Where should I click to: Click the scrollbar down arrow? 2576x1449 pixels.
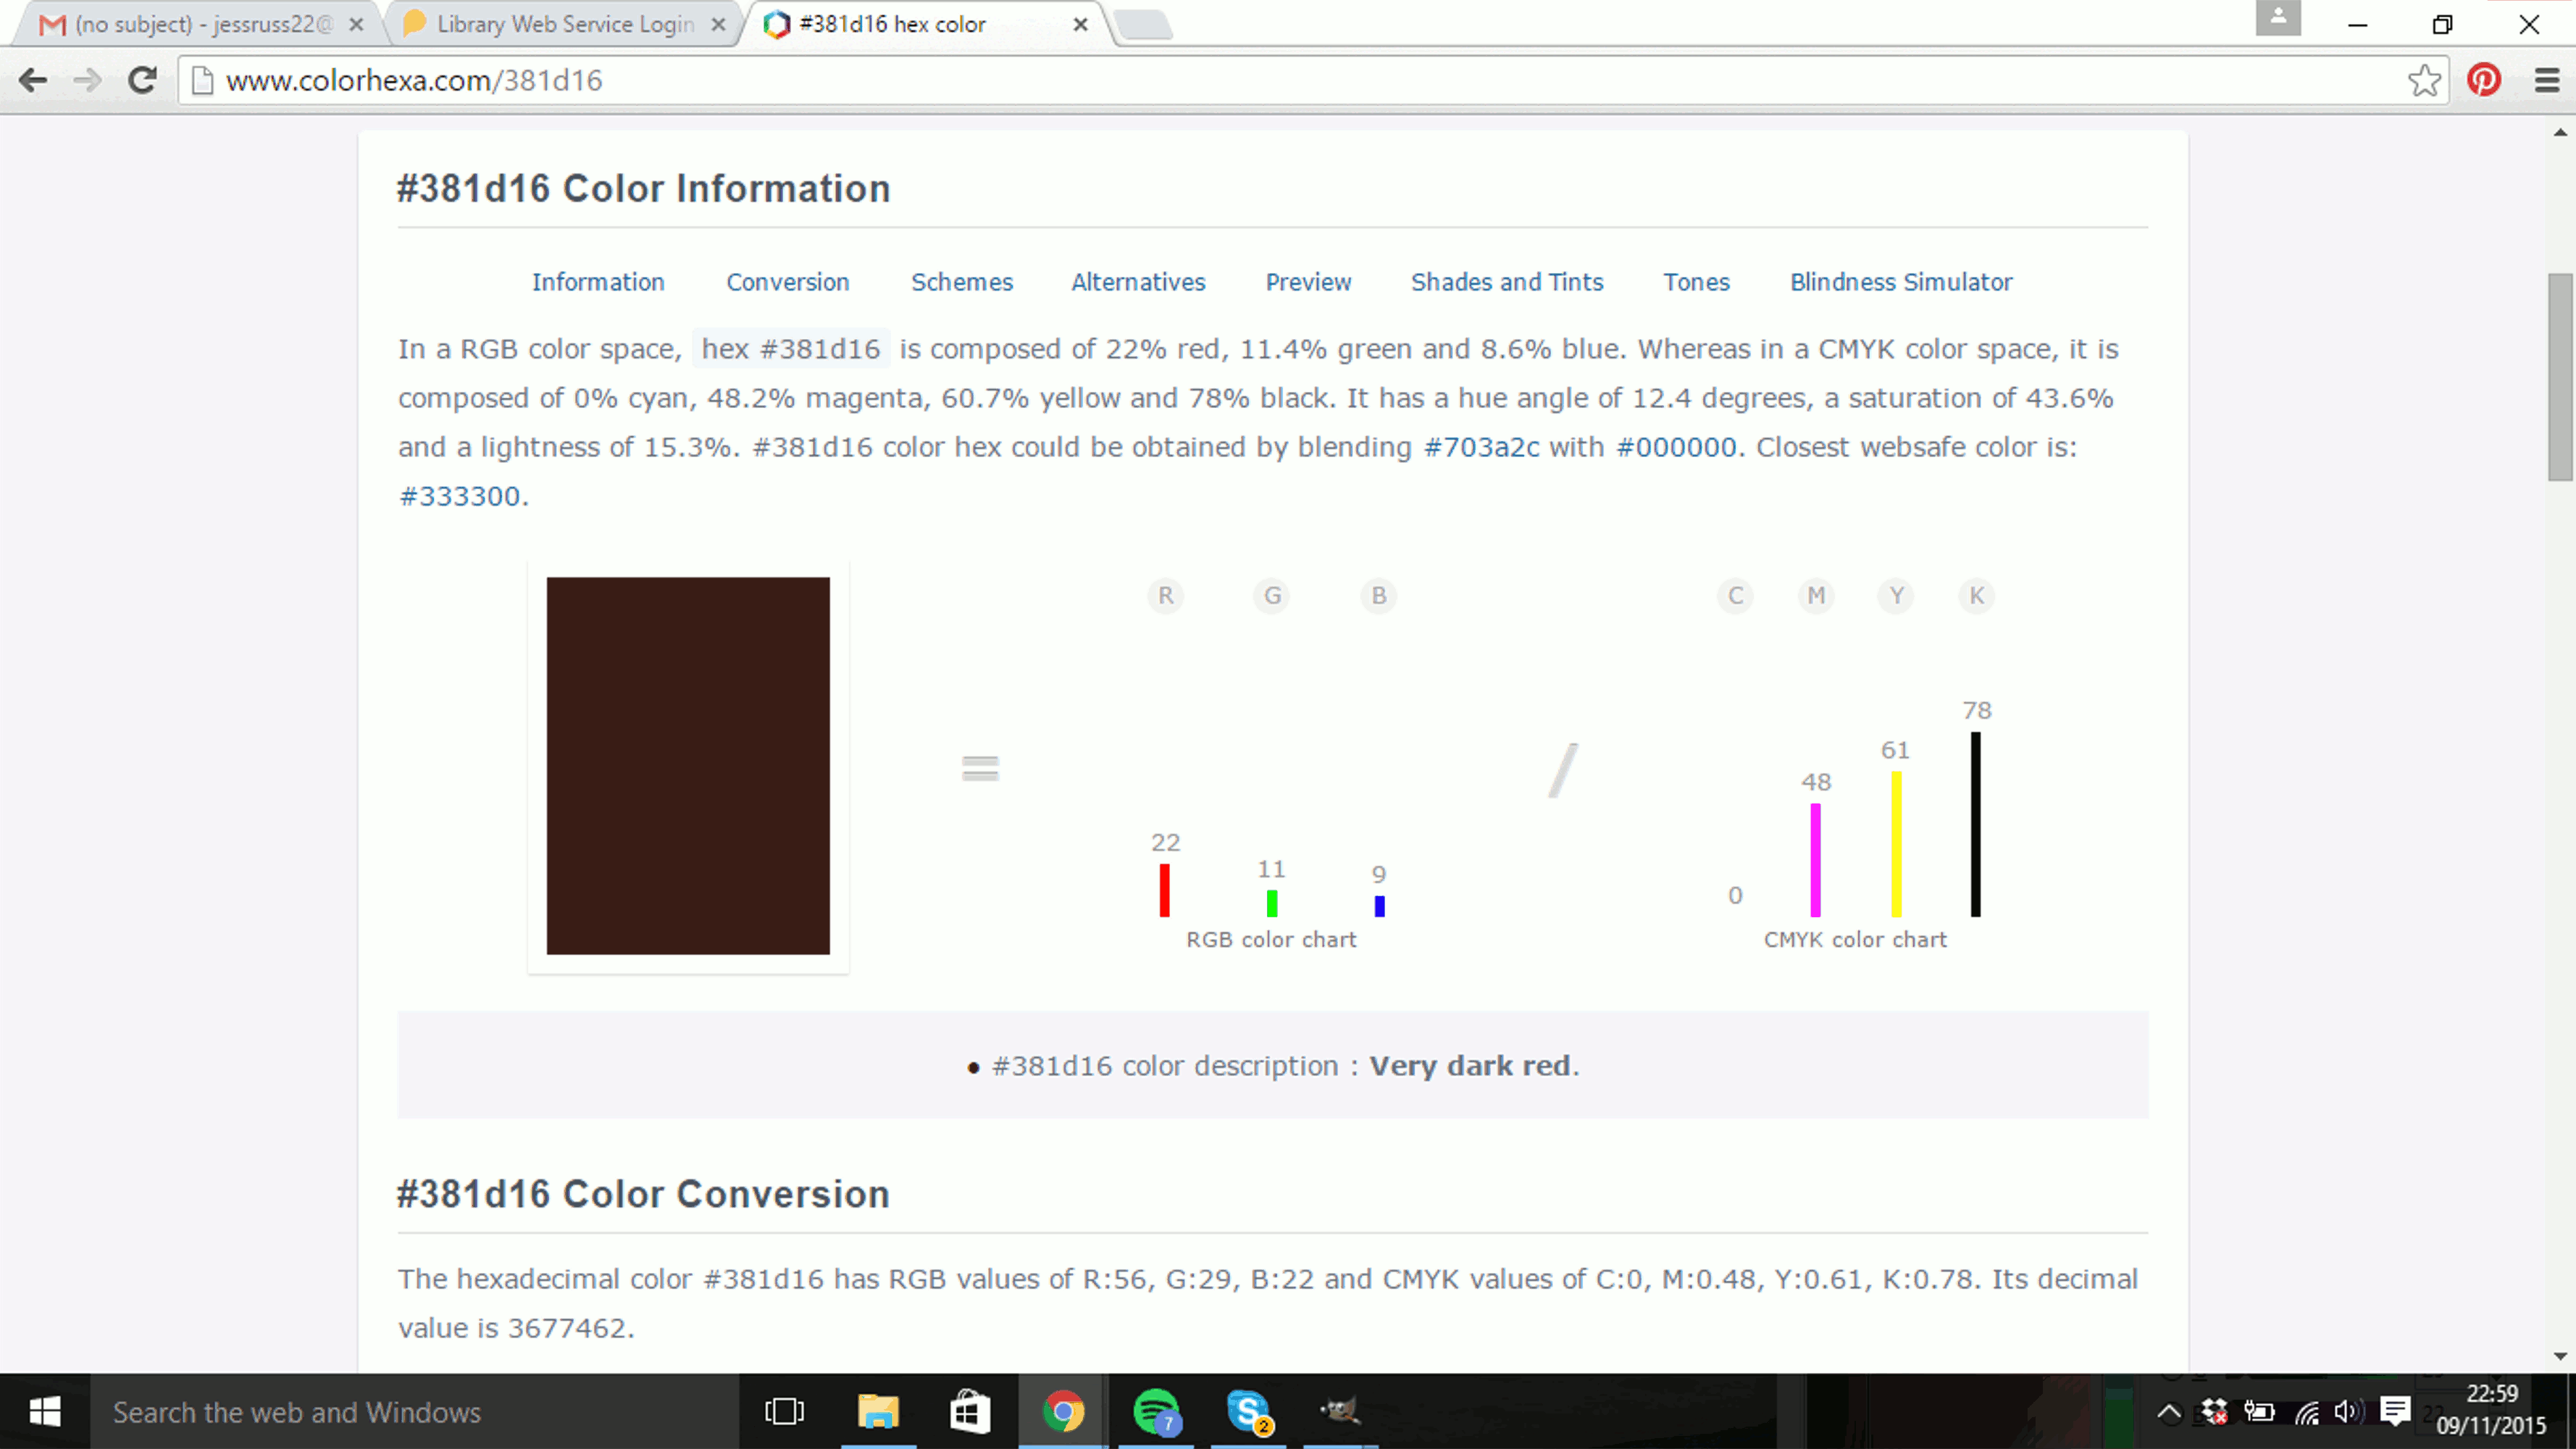pos(2561,1357)
